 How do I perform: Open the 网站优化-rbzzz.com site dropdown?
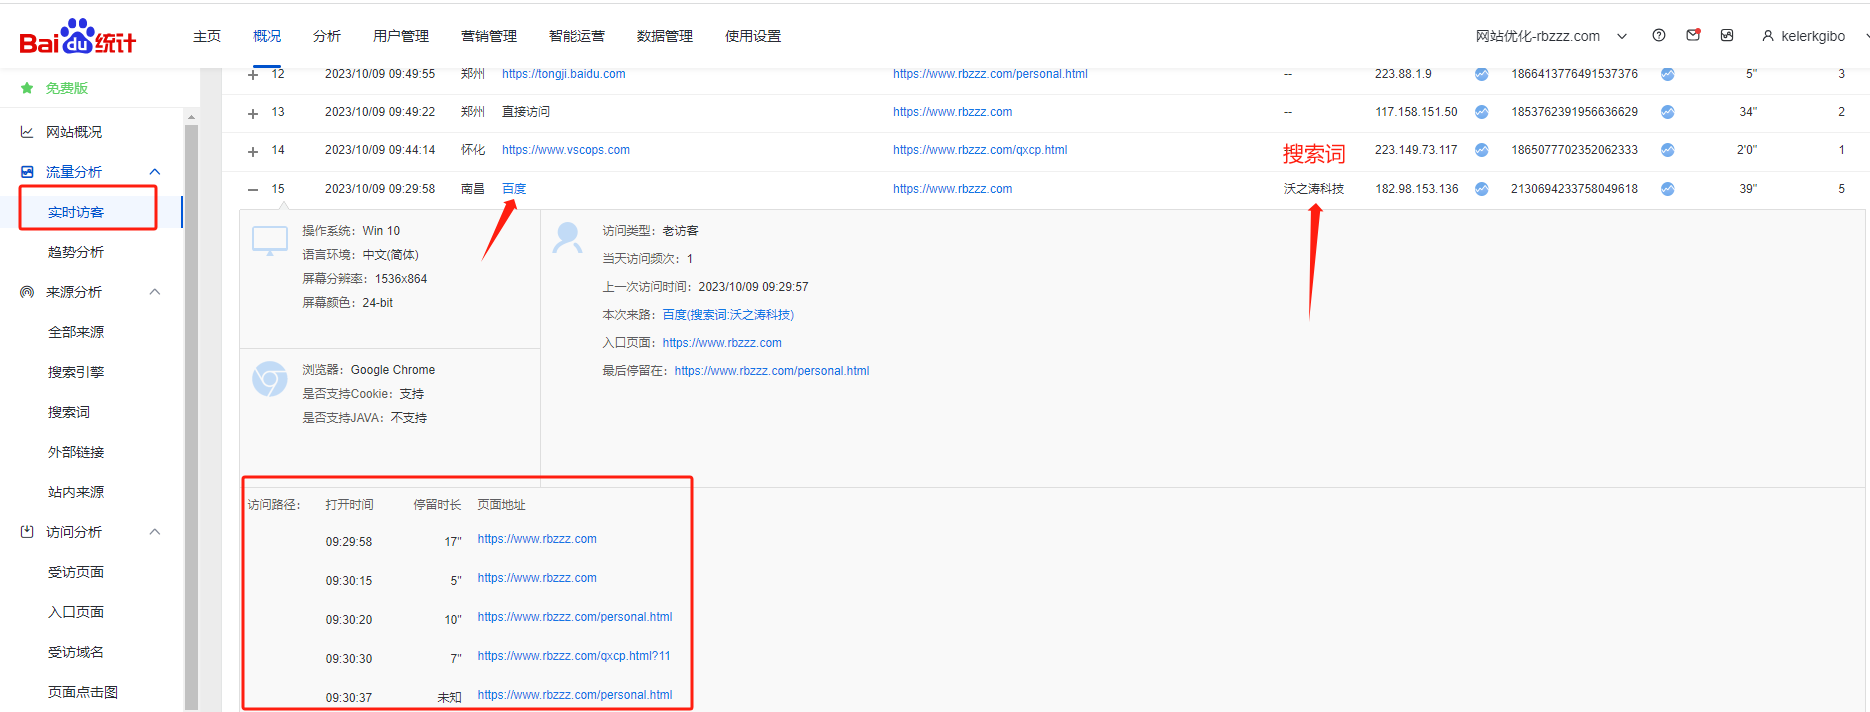pos(1551,36)
